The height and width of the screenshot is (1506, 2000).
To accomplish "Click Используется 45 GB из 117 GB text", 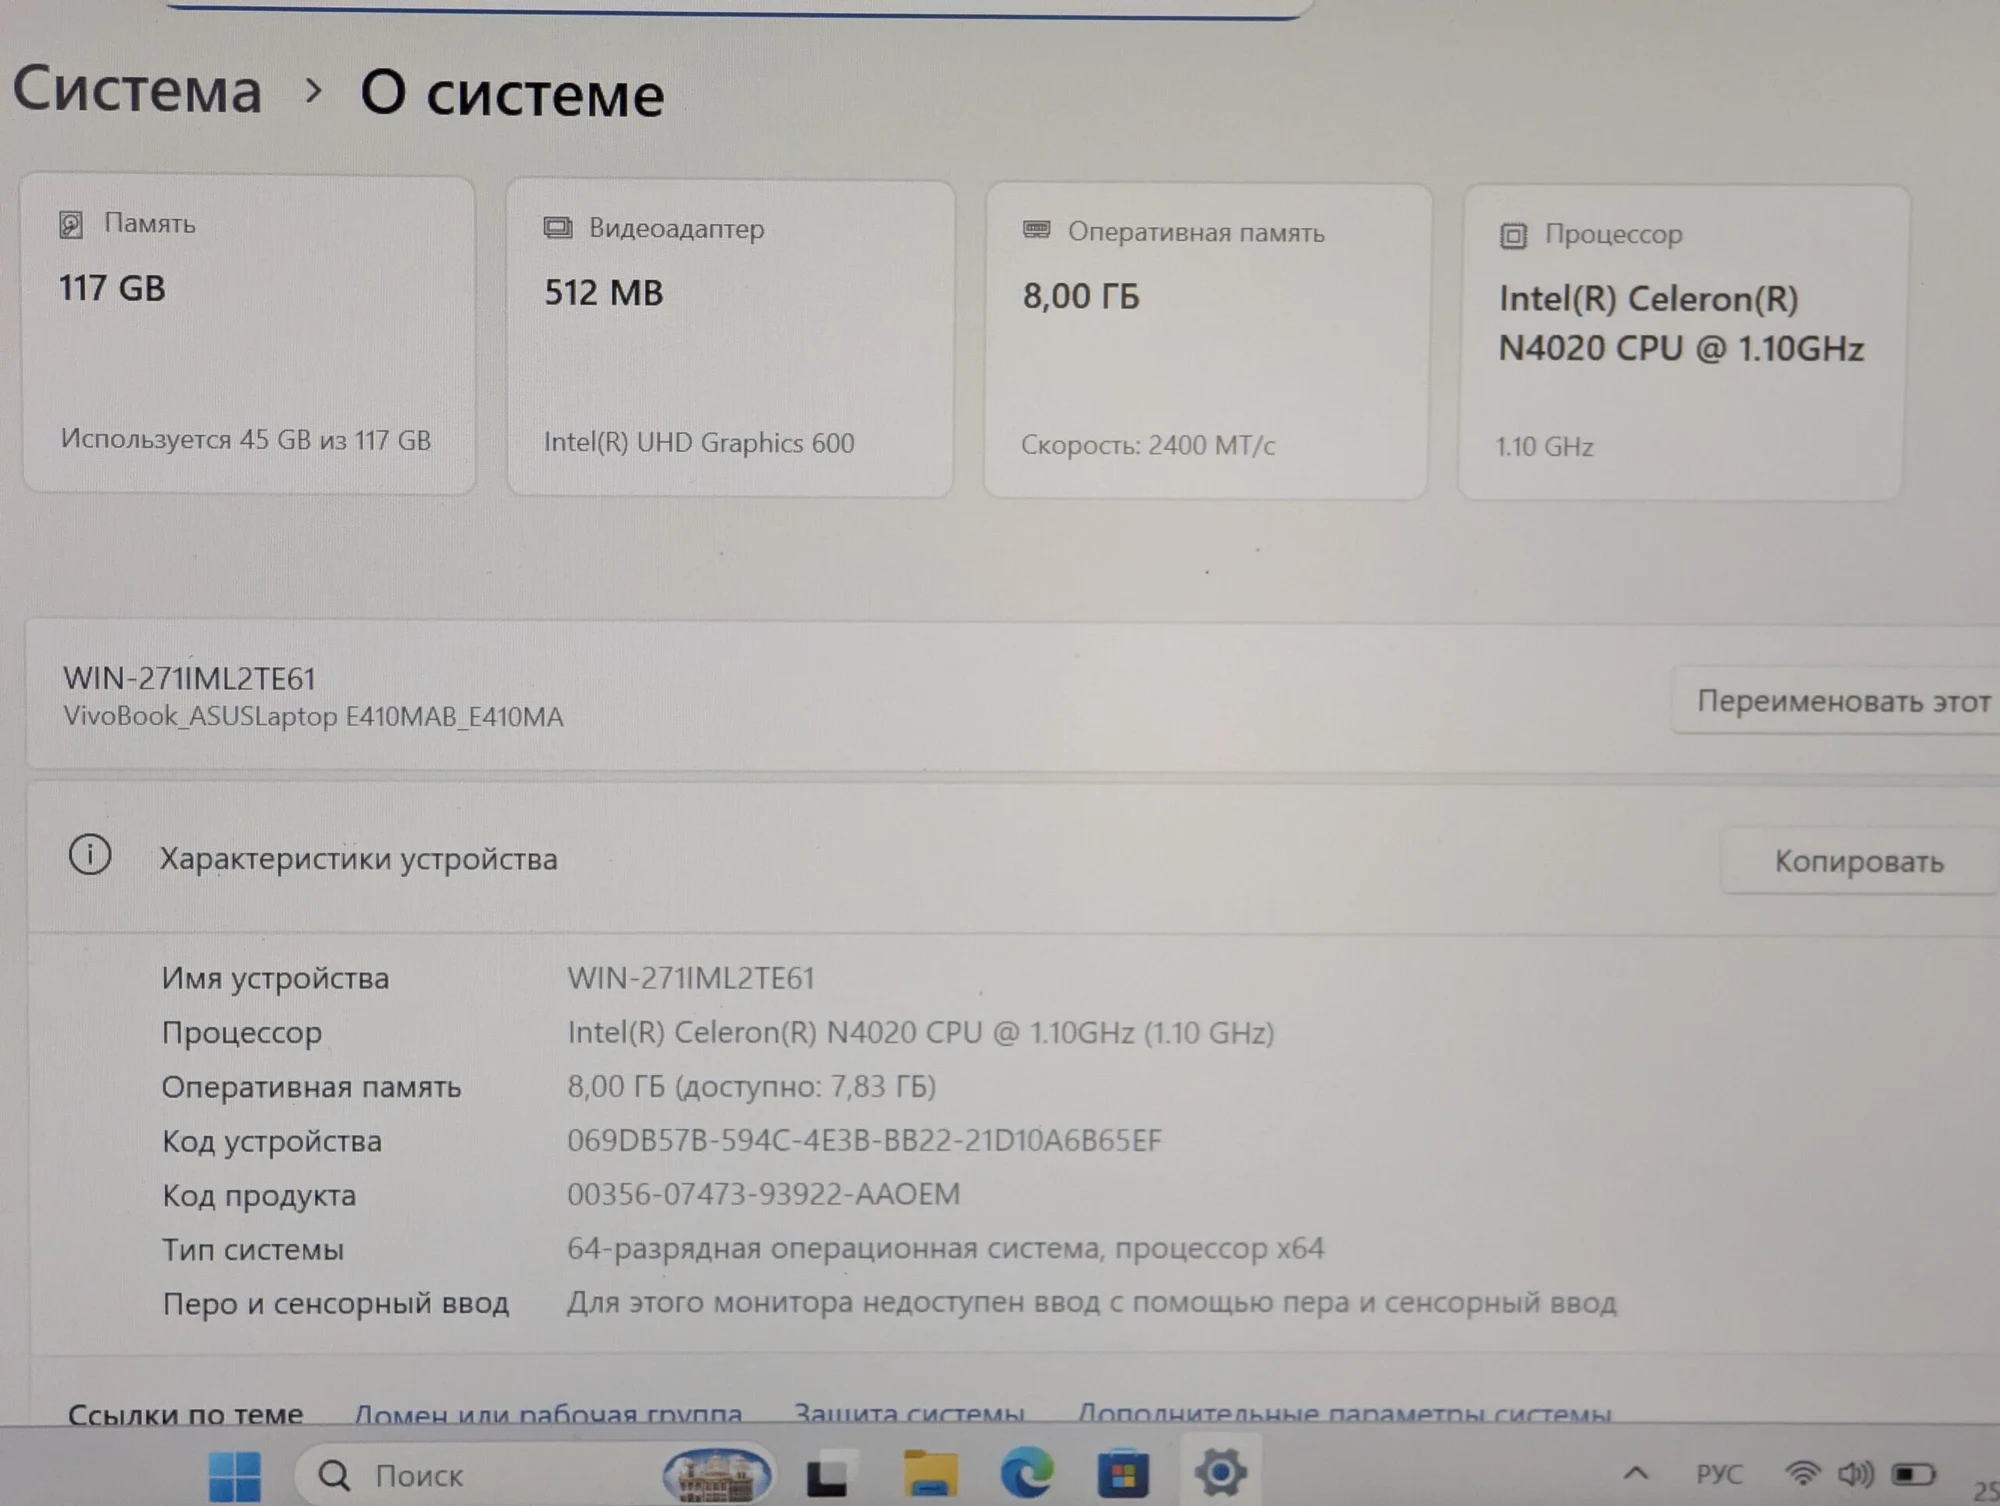I will click(x=246, y=439).
